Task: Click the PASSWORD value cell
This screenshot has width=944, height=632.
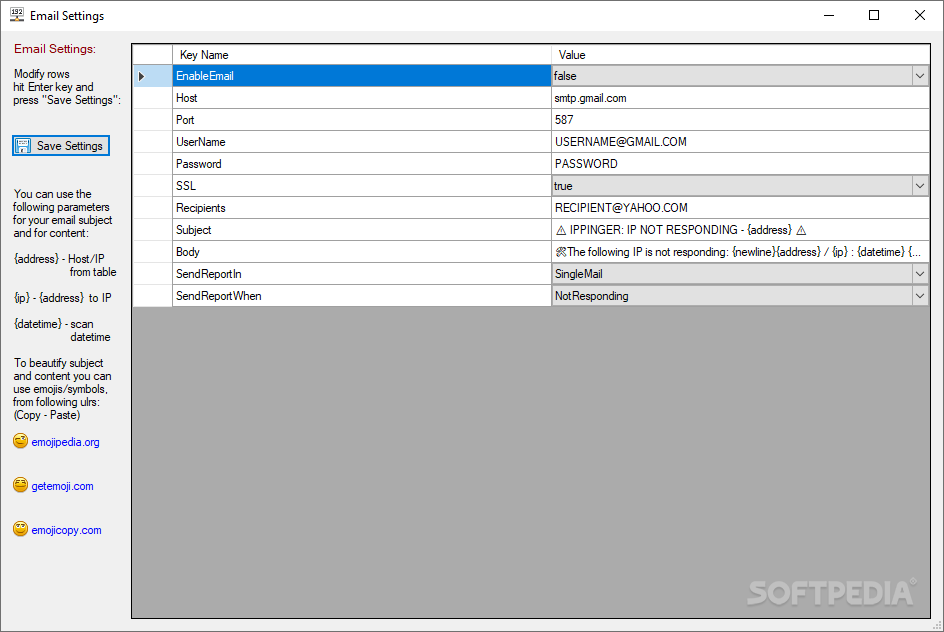Action: (740, 164)
